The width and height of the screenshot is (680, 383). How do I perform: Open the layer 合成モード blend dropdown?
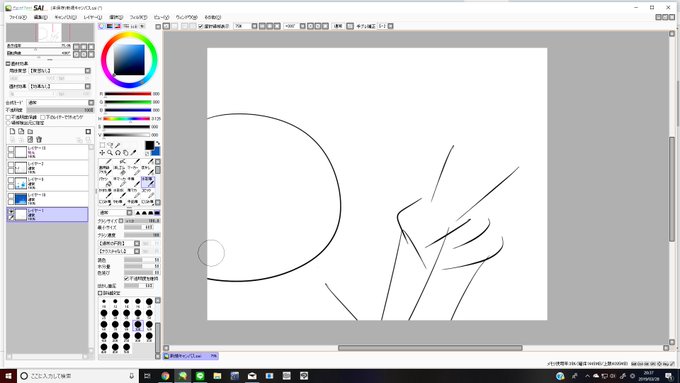[x=91, y=103]
